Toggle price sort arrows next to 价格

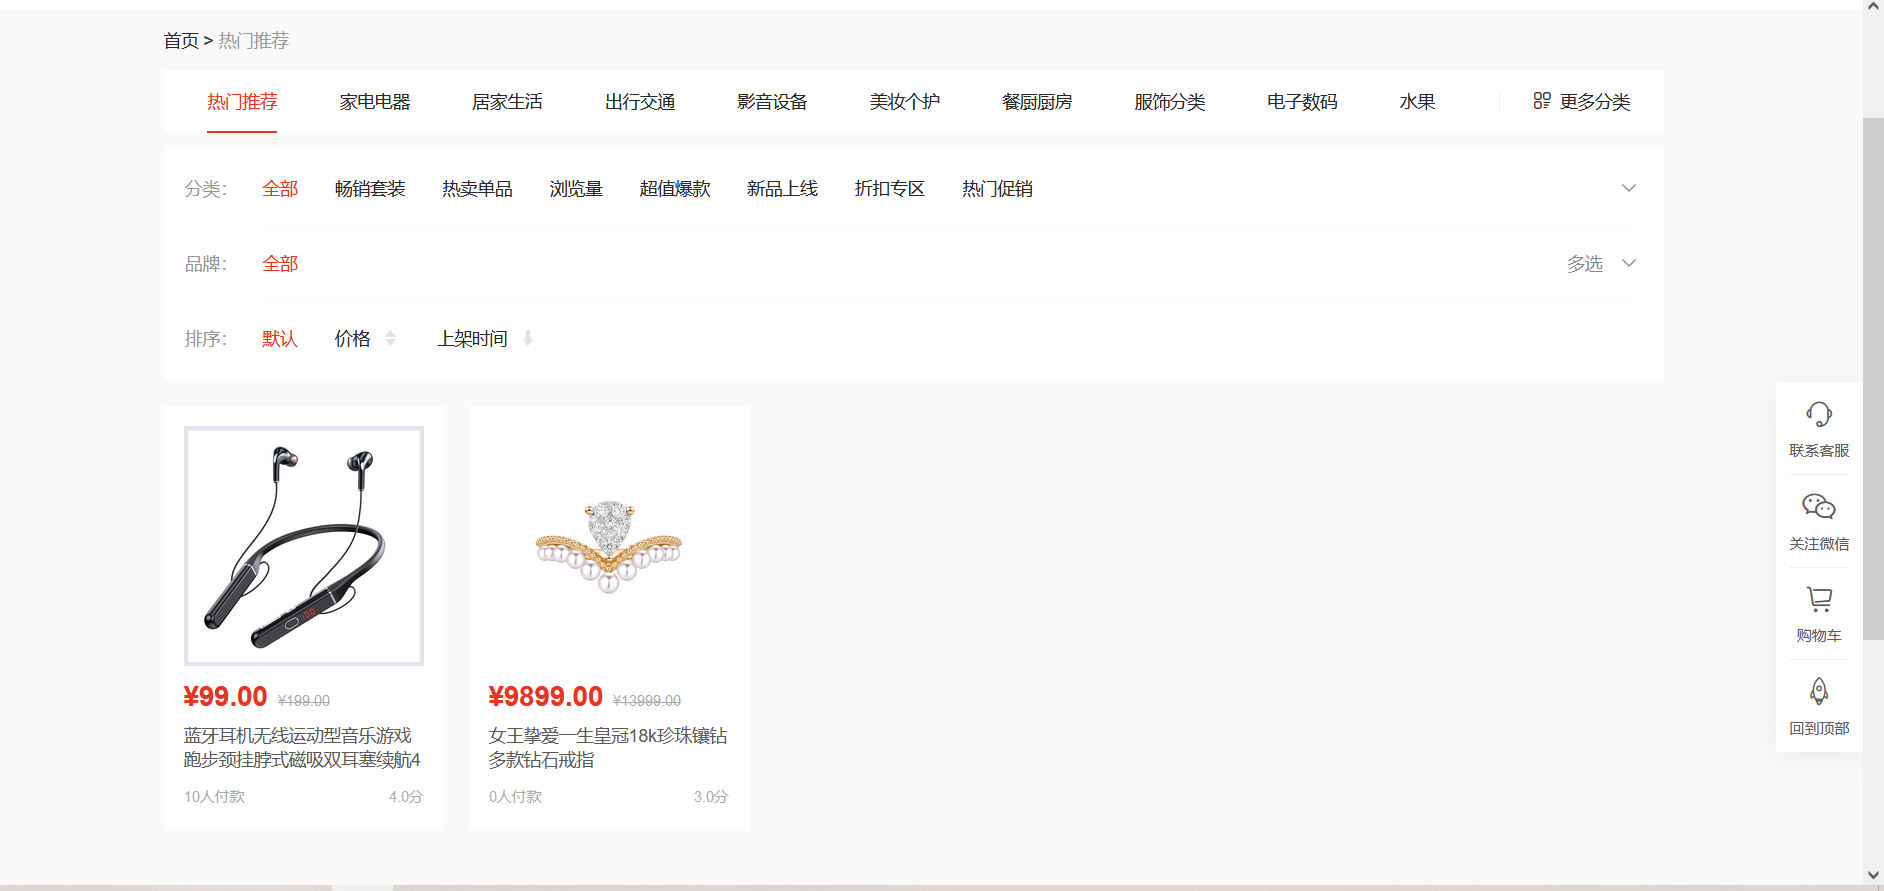(x=390, y=339)
